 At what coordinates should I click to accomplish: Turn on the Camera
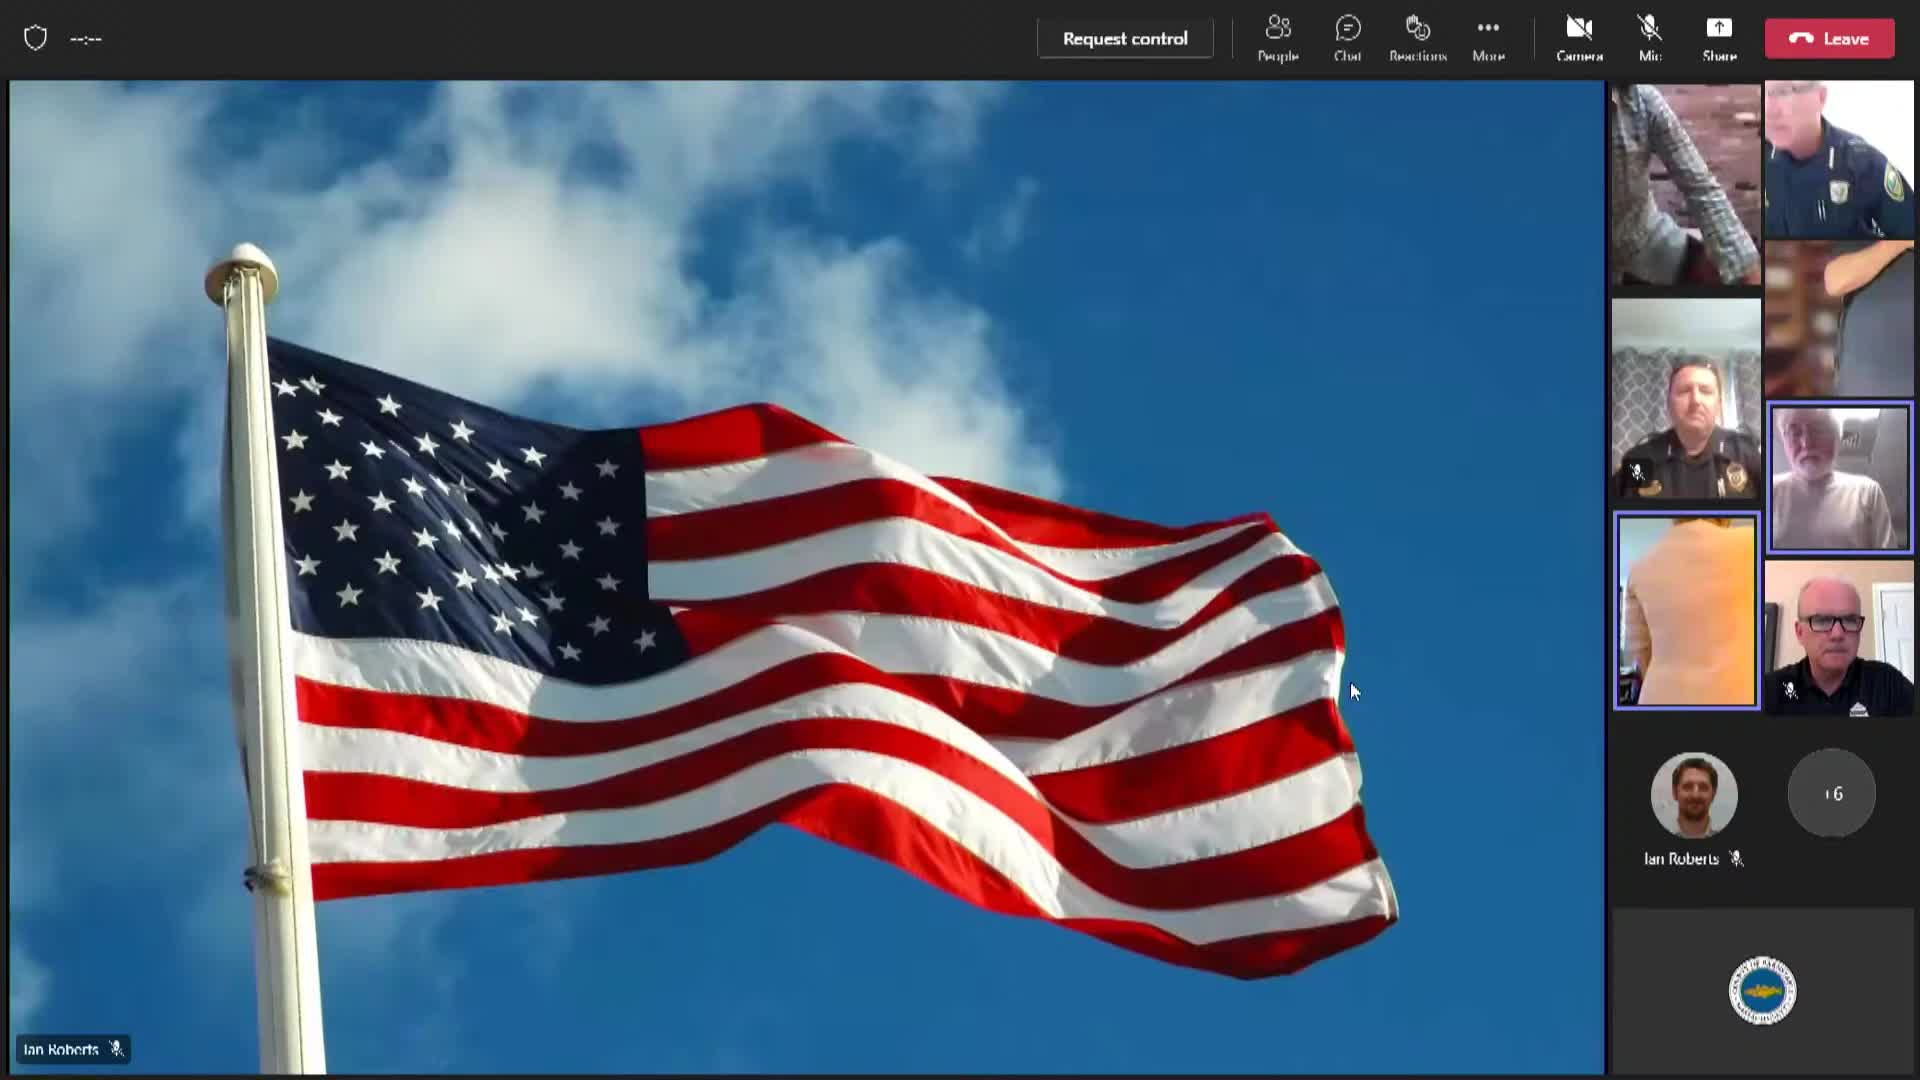click(1579, 38)
